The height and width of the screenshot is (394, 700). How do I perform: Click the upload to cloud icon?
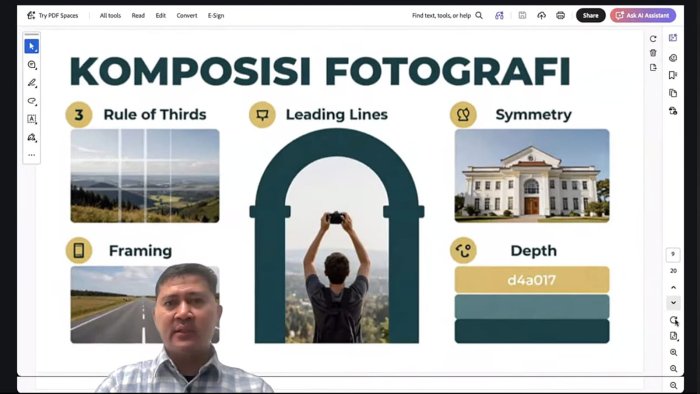(x=542, y=16)
